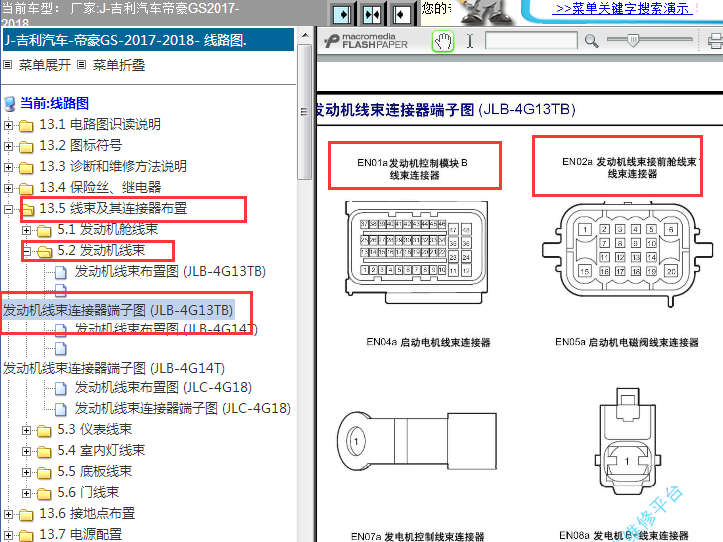The width and height of the screenshot is (723, 542).
Task: Click 菜单折叠 to collapse all menus
Action: (x=119, y=65)
